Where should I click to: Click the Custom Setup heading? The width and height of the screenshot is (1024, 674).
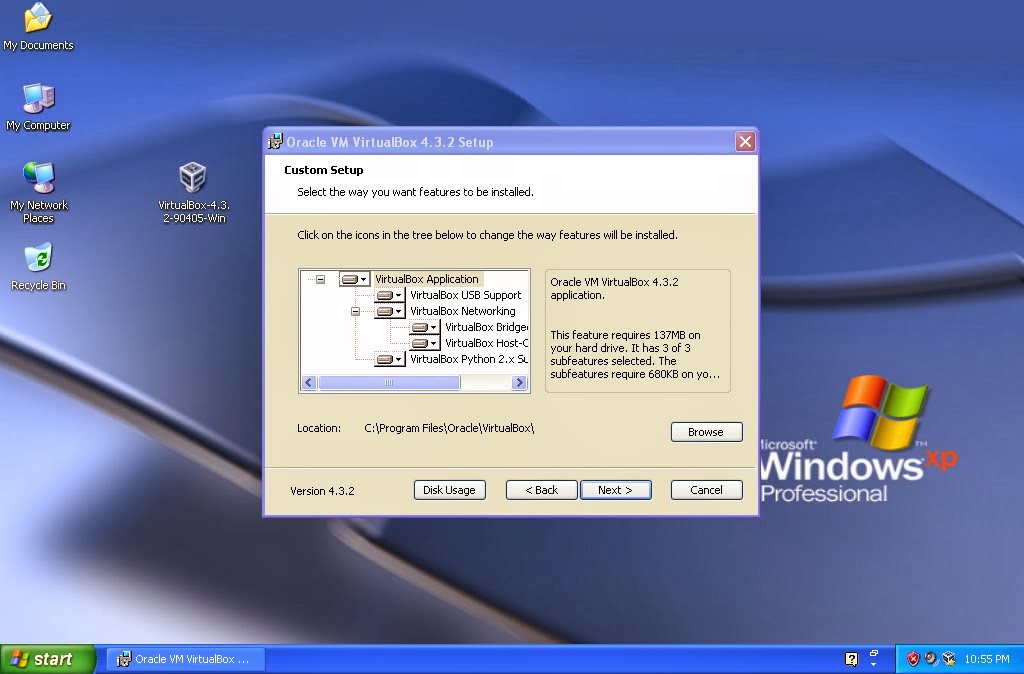click(x=323, y=170)
